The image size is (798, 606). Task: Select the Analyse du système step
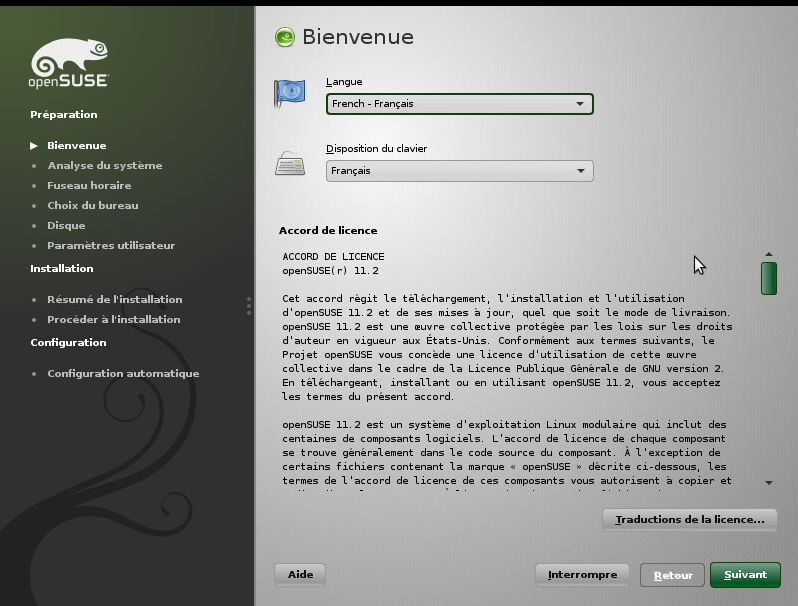[x=105, y=165]
